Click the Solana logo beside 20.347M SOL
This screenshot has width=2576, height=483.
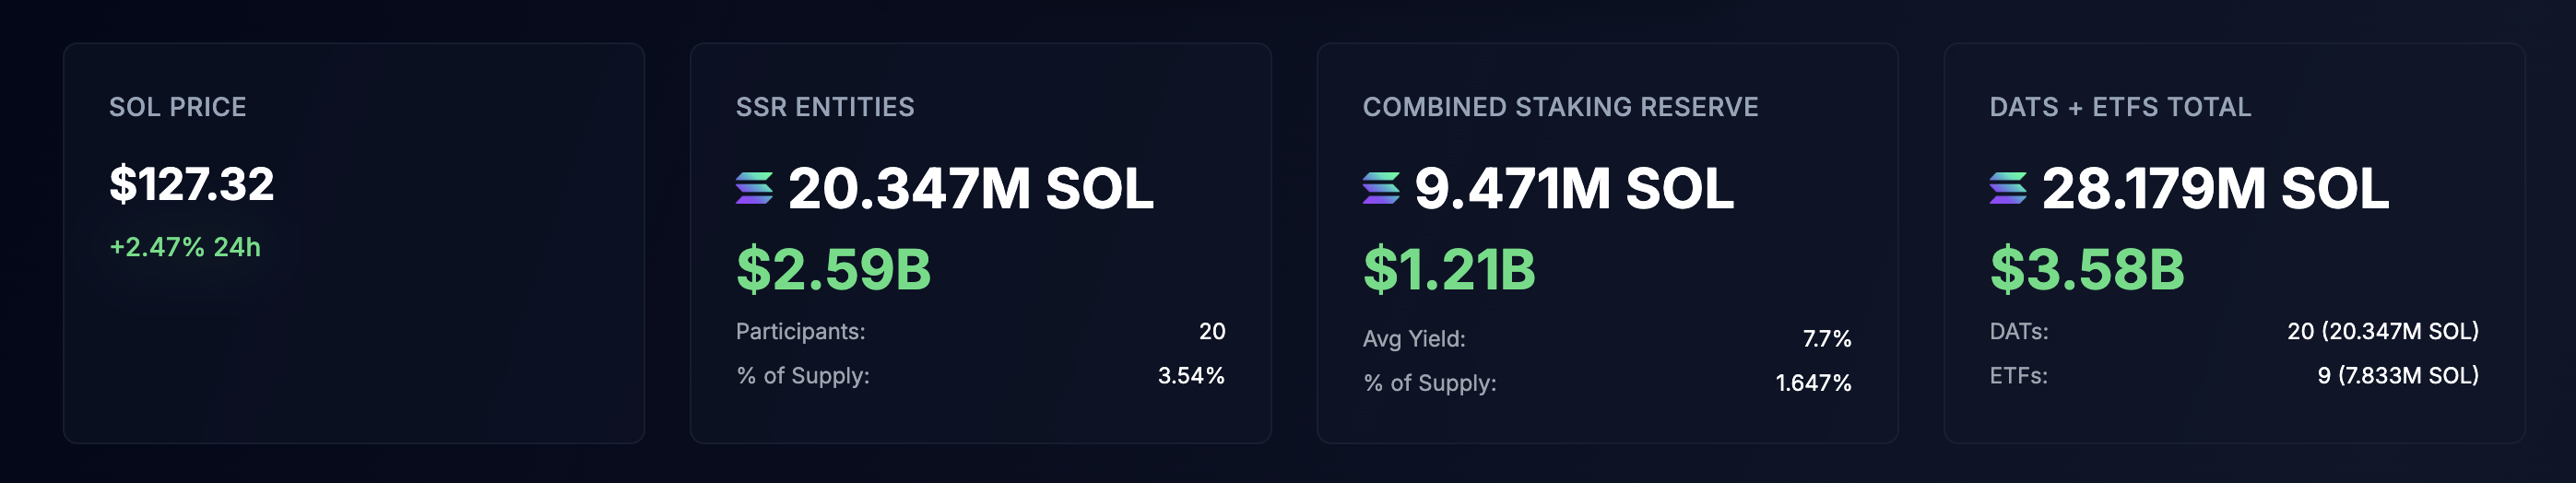point(754,188)
